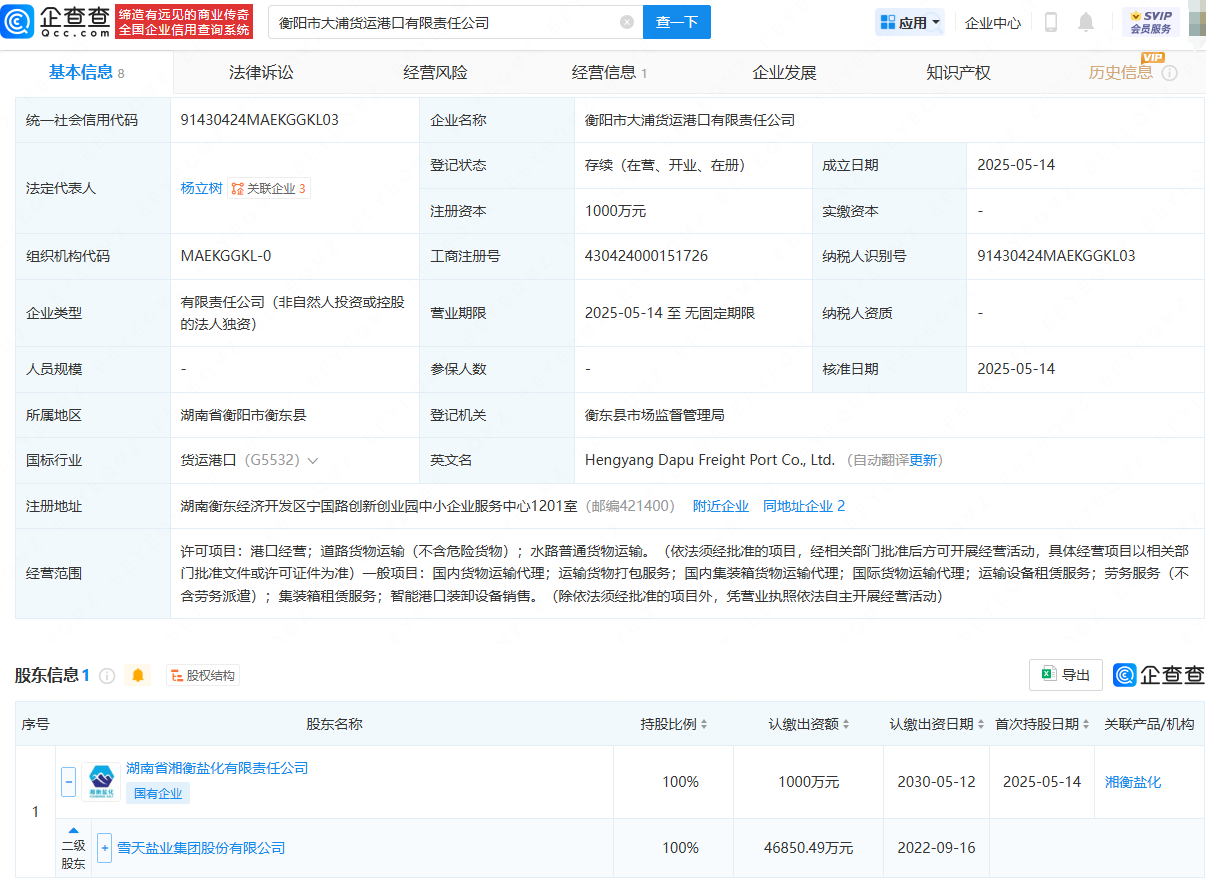The height and width of the screenshot is (879, 1206).
Task: Open the 经营风险 tab
Action: coord(435,72)
